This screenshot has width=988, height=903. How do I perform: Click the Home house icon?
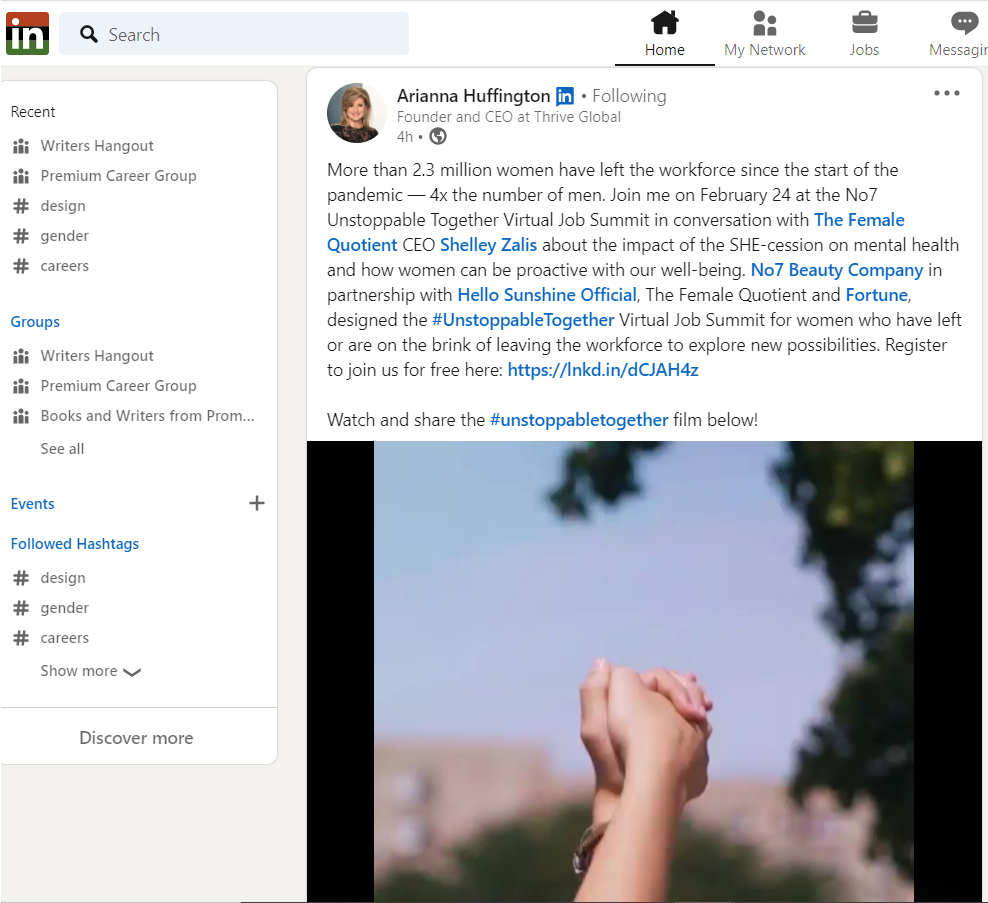tap(665, 23)
